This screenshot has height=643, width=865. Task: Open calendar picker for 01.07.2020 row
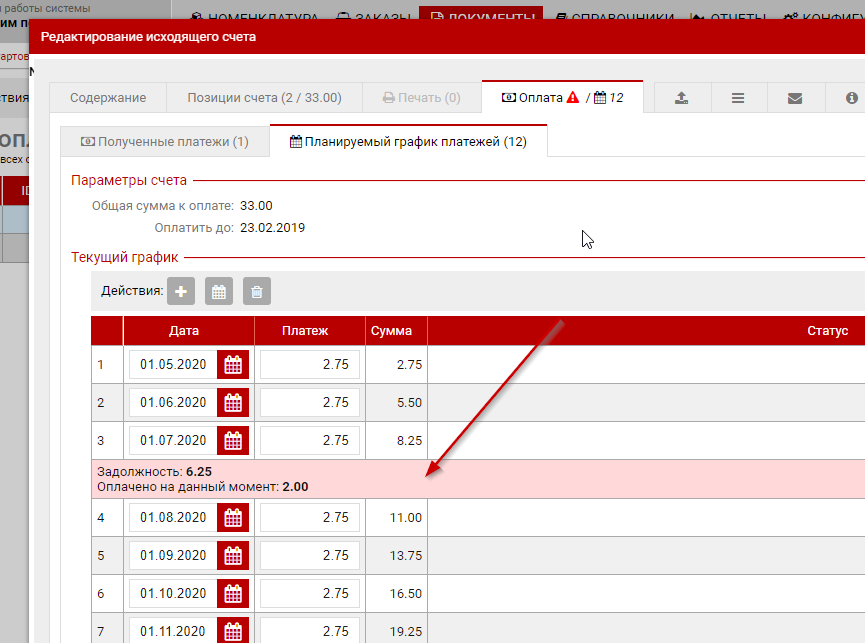point(233,441)
